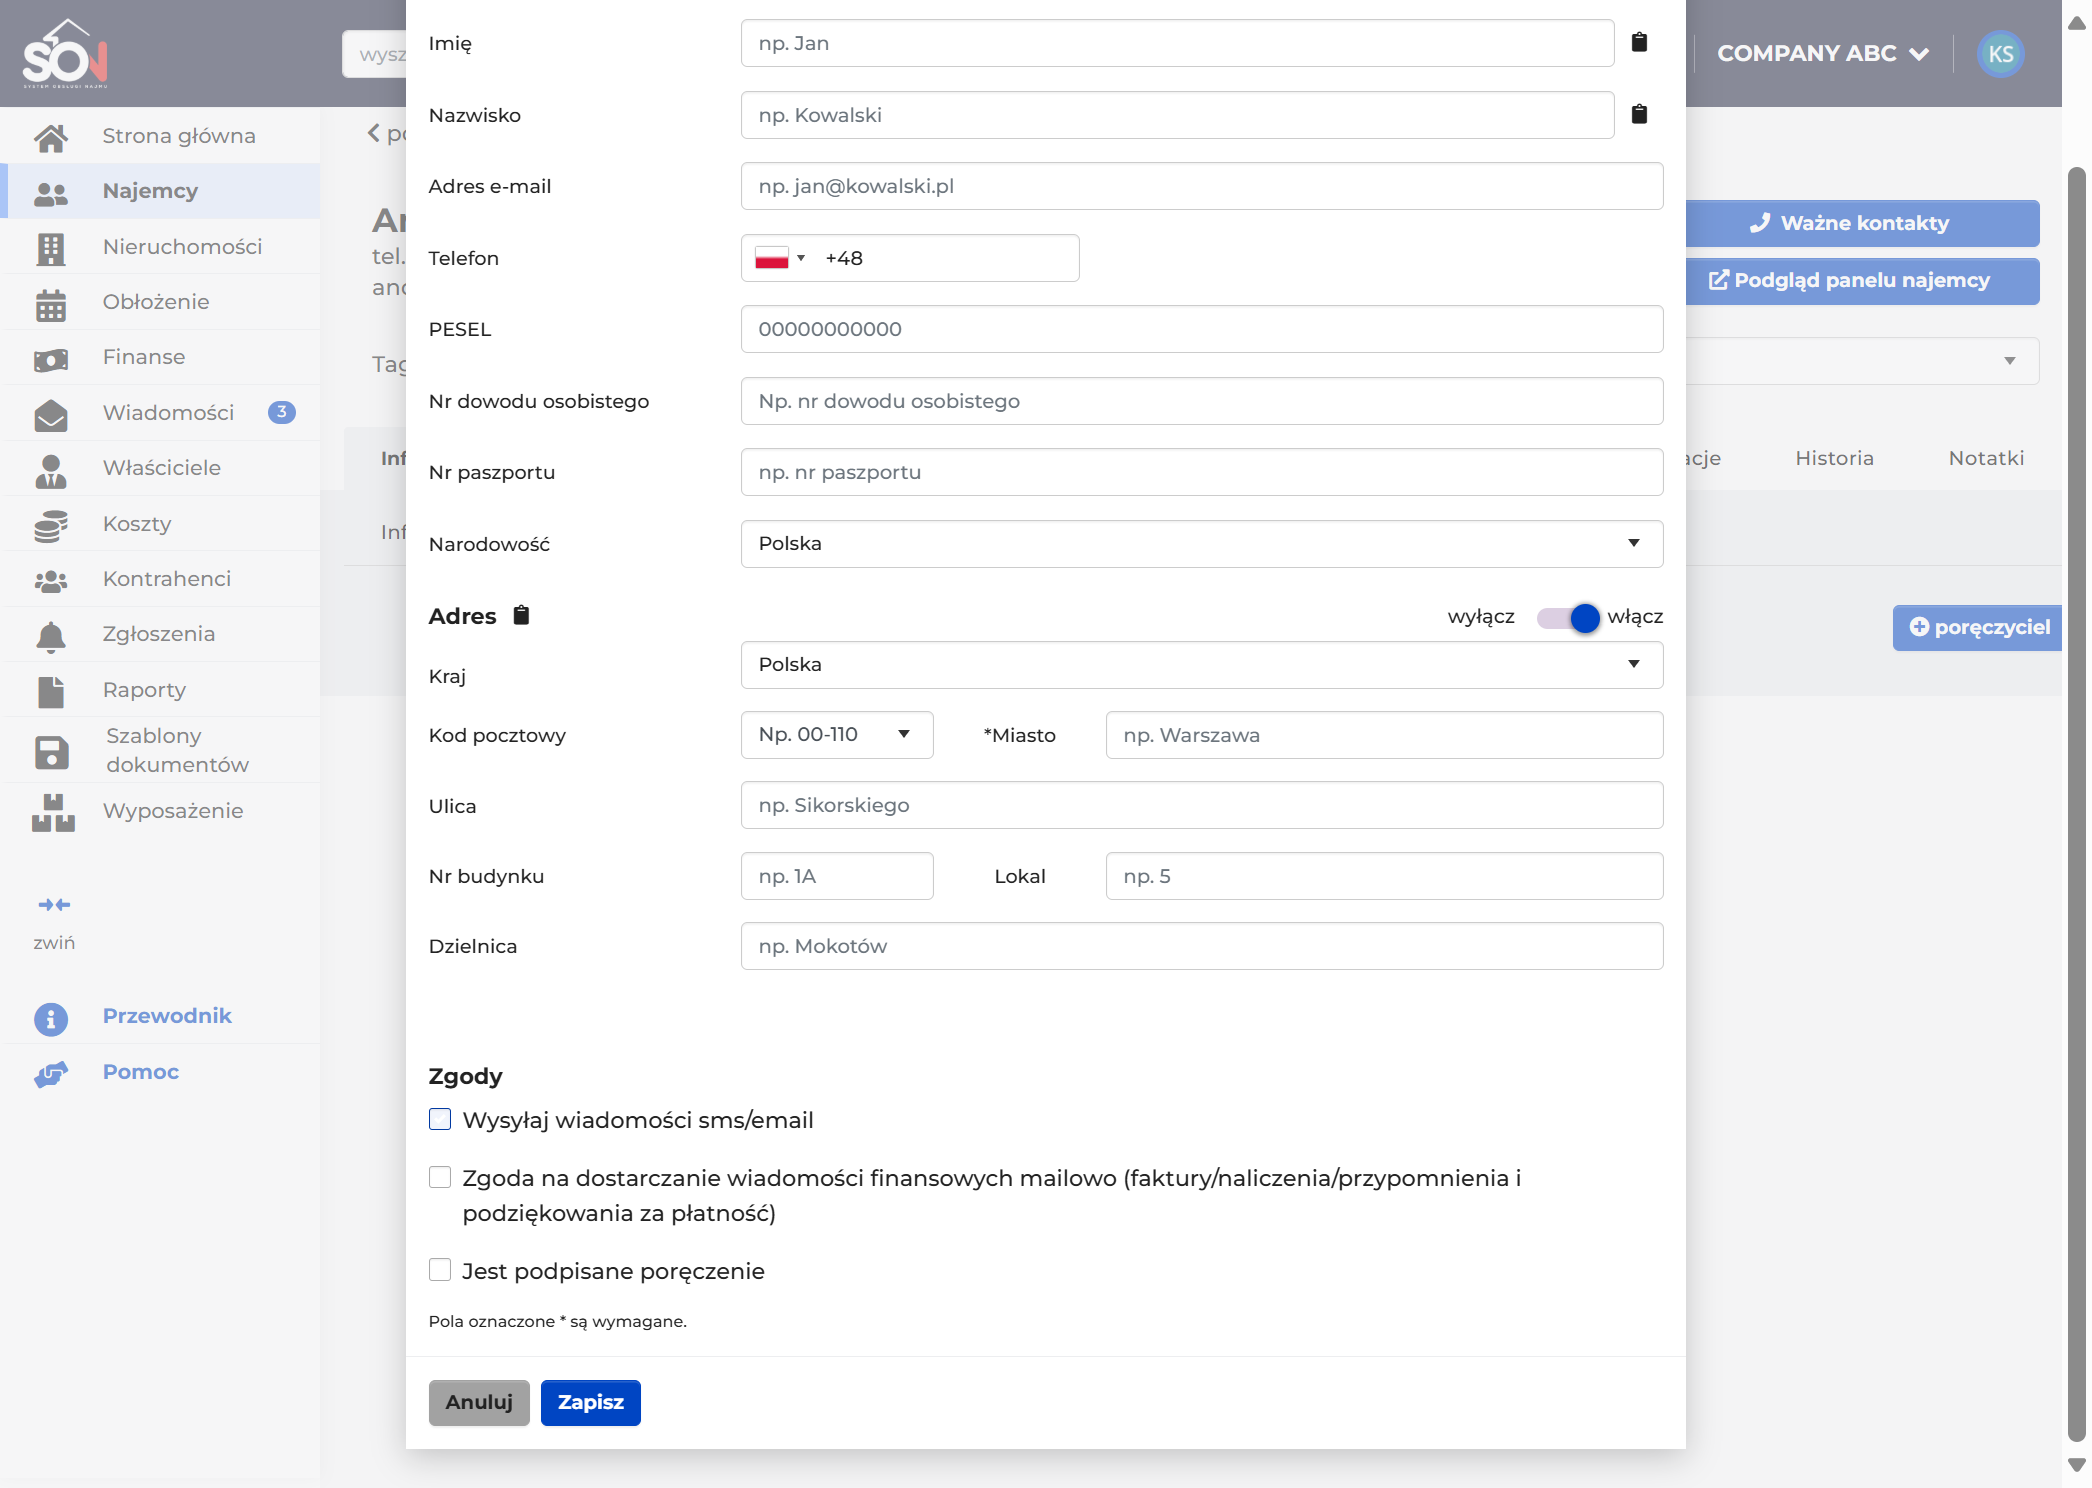Click the Zgłoszenia bell icon
This screenshot has width=2092, height=1488.
coord(51,636)
